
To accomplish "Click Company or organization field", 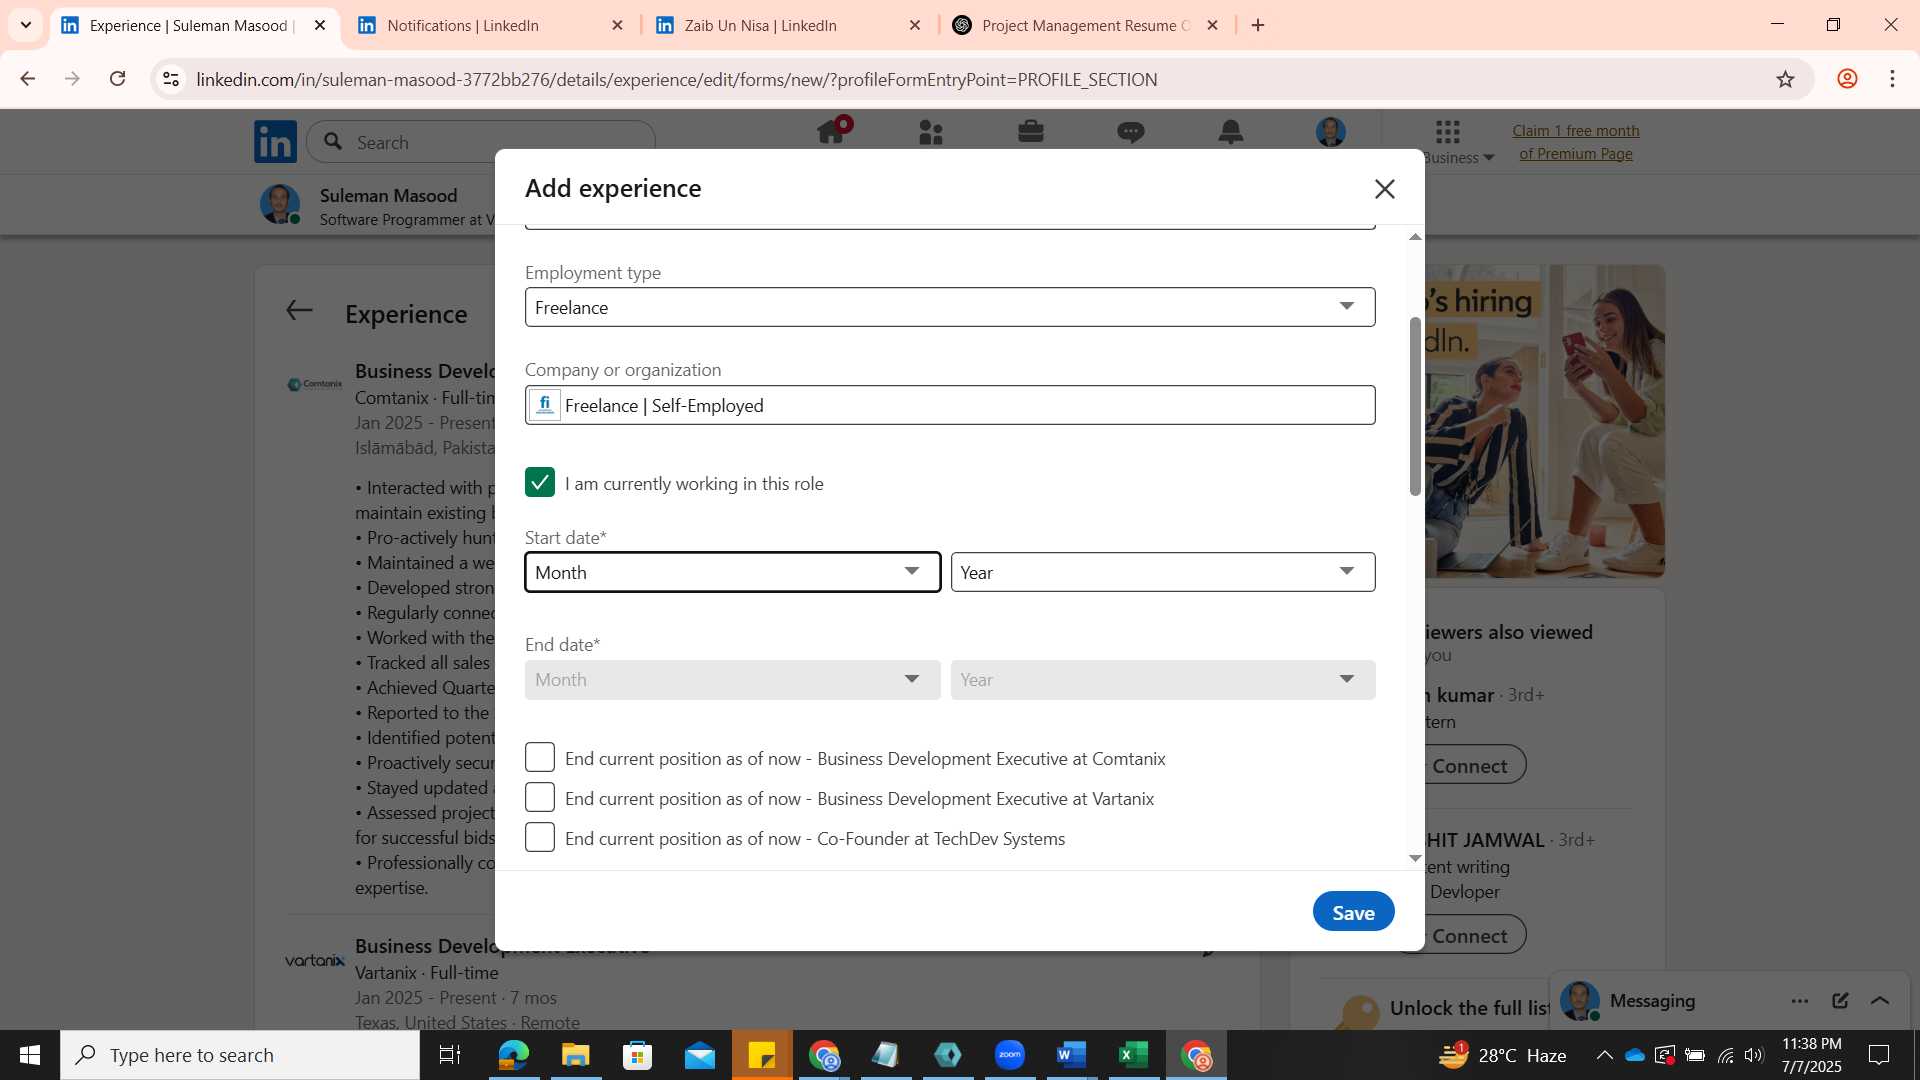I will [x=950, y=405].
